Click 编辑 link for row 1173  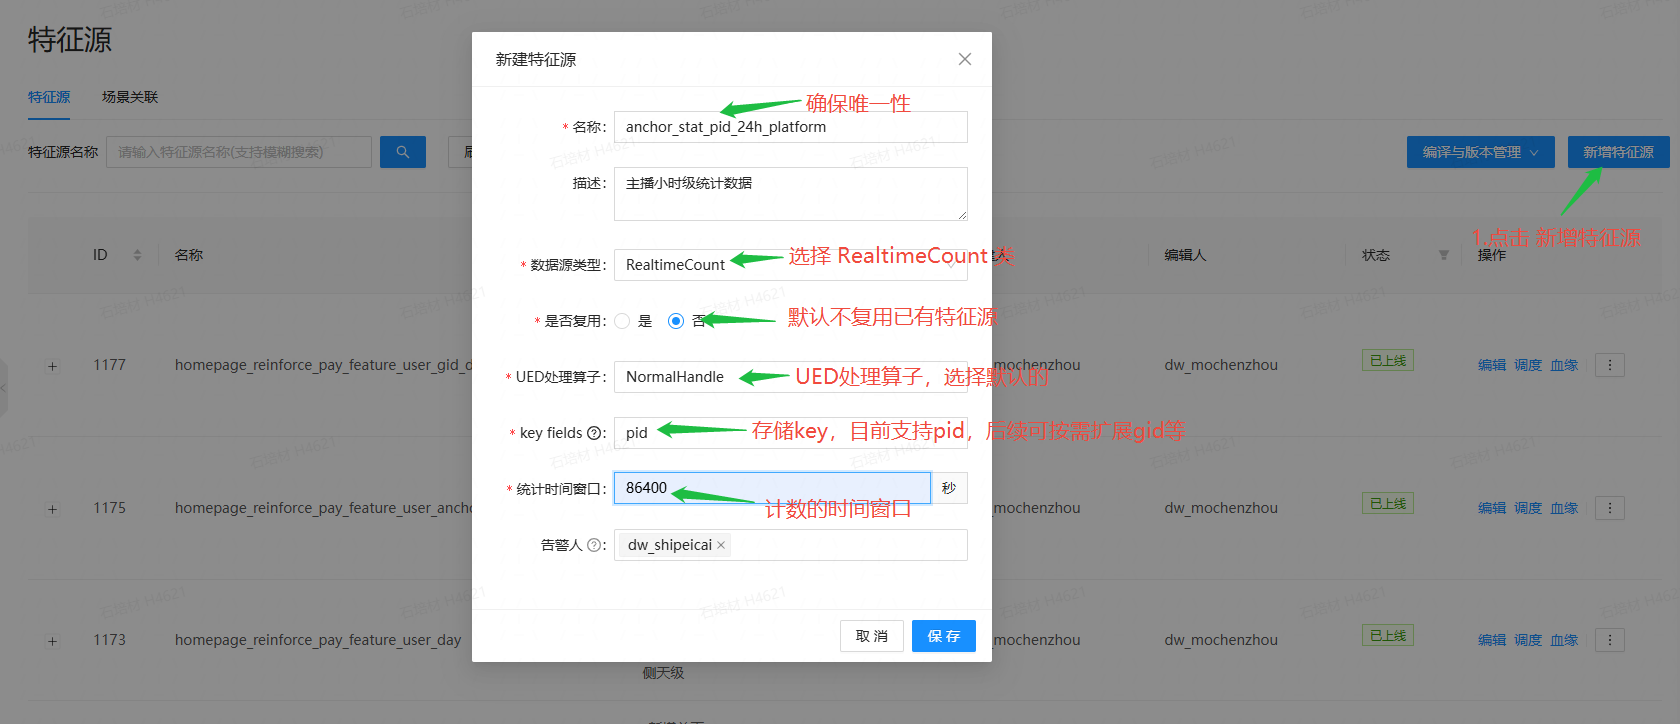pyautogui.click(x=1492, y=640)
